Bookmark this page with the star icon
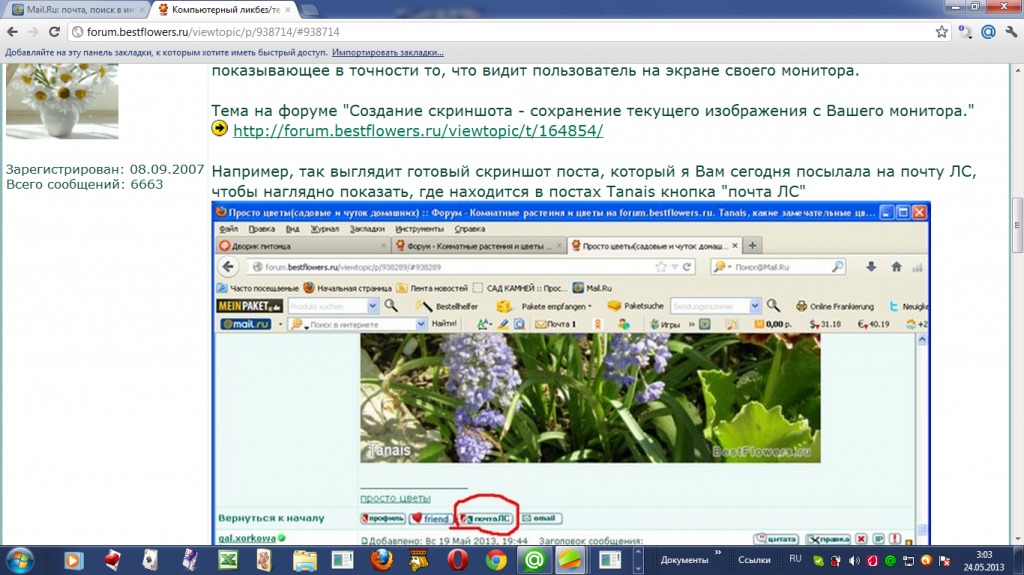The width and height of the screenshot is (1024, 575). click(x=941, y=32)
